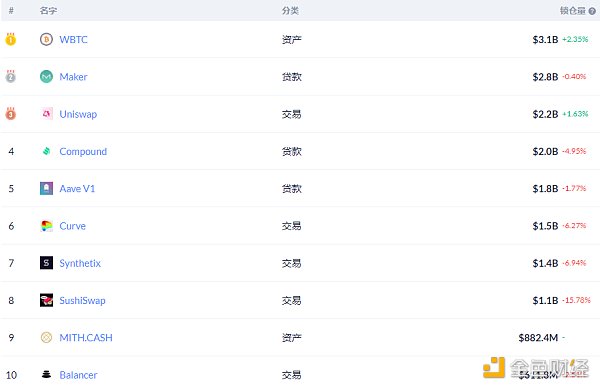Click the Balancer stacked-stones icon
Screen dimensions: 600x389
[46, 375]
